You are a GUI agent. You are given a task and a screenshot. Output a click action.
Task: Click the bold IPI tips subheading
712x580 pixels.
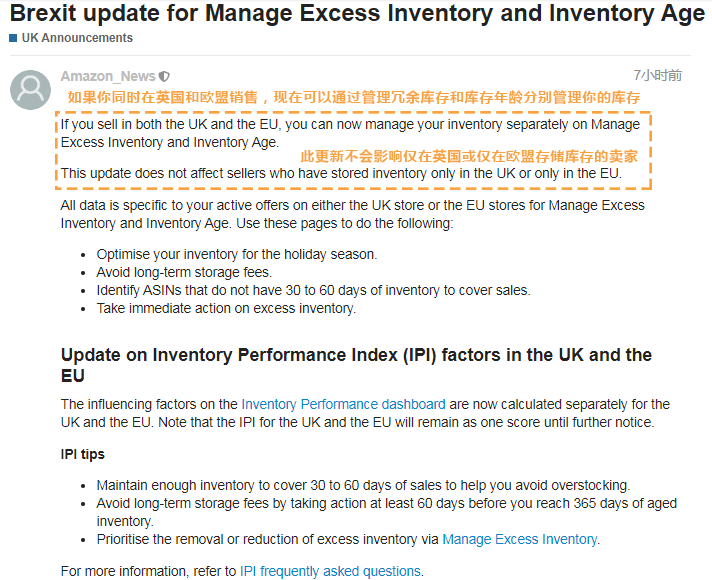[83, 454]
